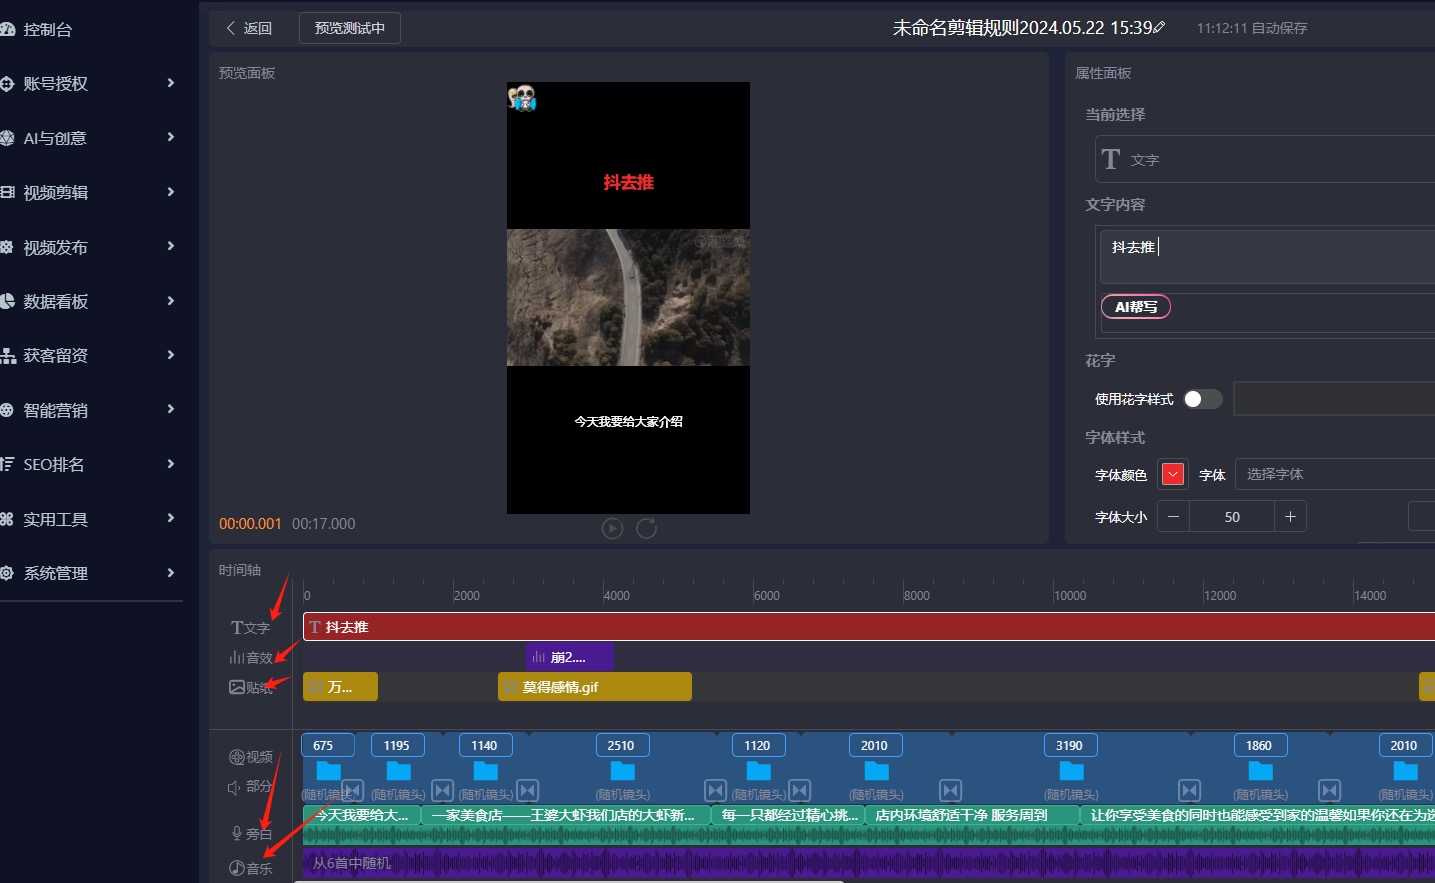The height and width of the screenshot is (883, 1435).
Task: Open the folder icon of the 2510 video clip
Action: point(622,771)
